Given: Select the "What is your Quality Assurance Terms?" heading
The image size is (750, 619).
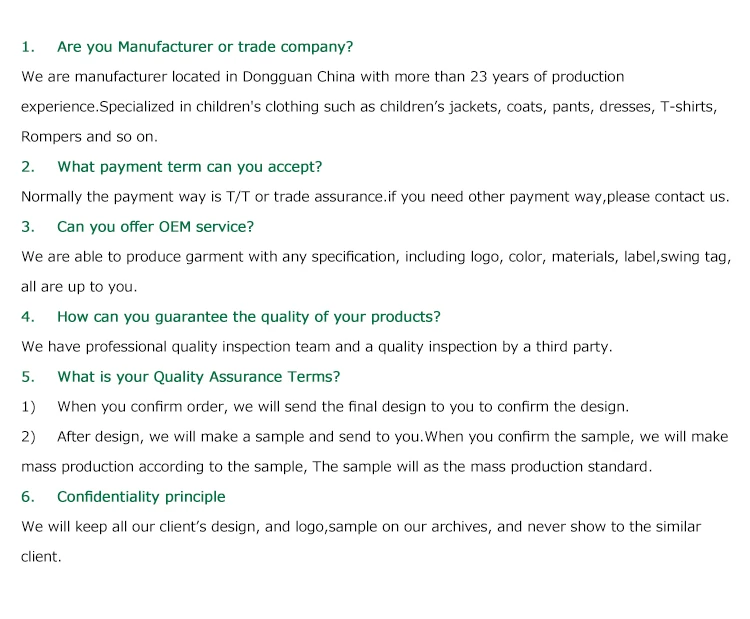Looking at the screenshot, I should click(x=198, y=377).
